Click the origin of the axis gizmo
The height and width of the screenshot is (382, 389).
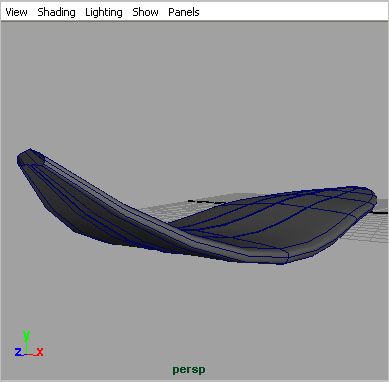(x=26, y=354)
